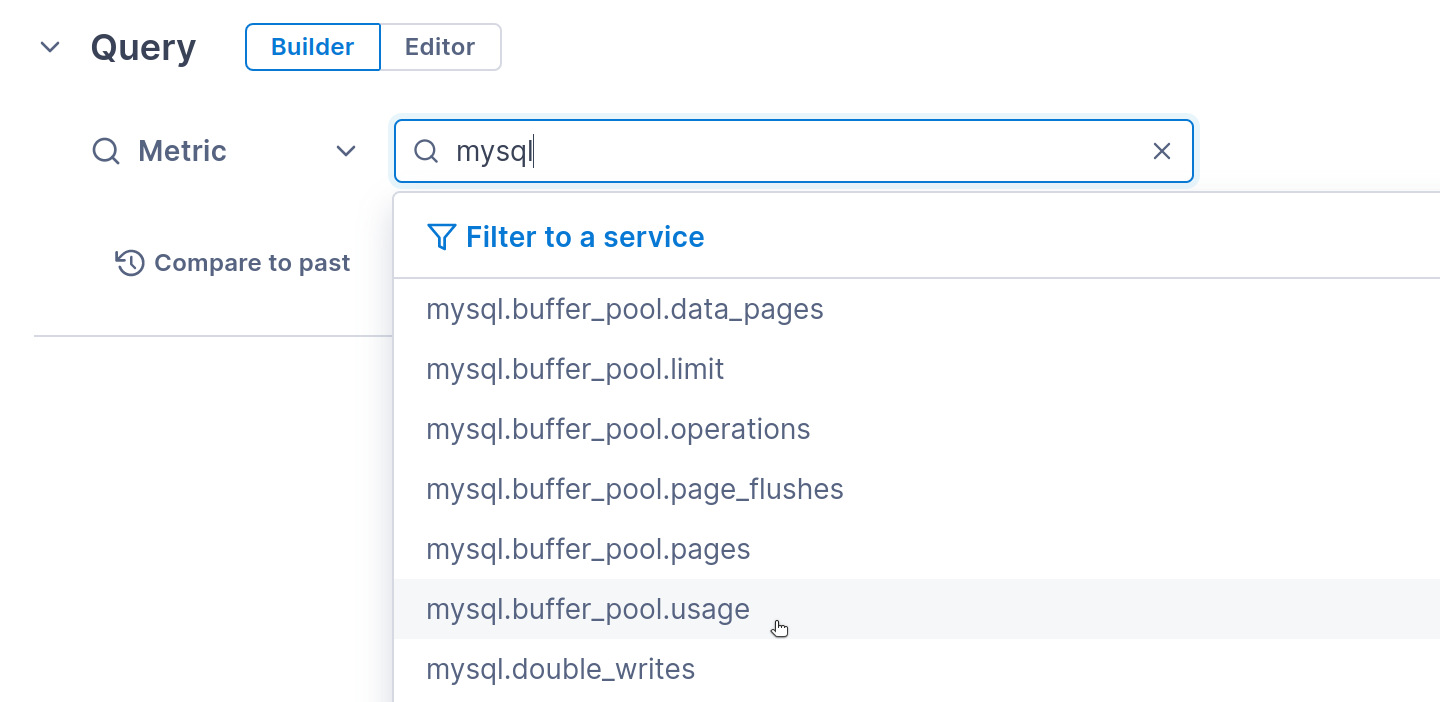Choose the mysql.buffer_pool.pages entry

588,549
